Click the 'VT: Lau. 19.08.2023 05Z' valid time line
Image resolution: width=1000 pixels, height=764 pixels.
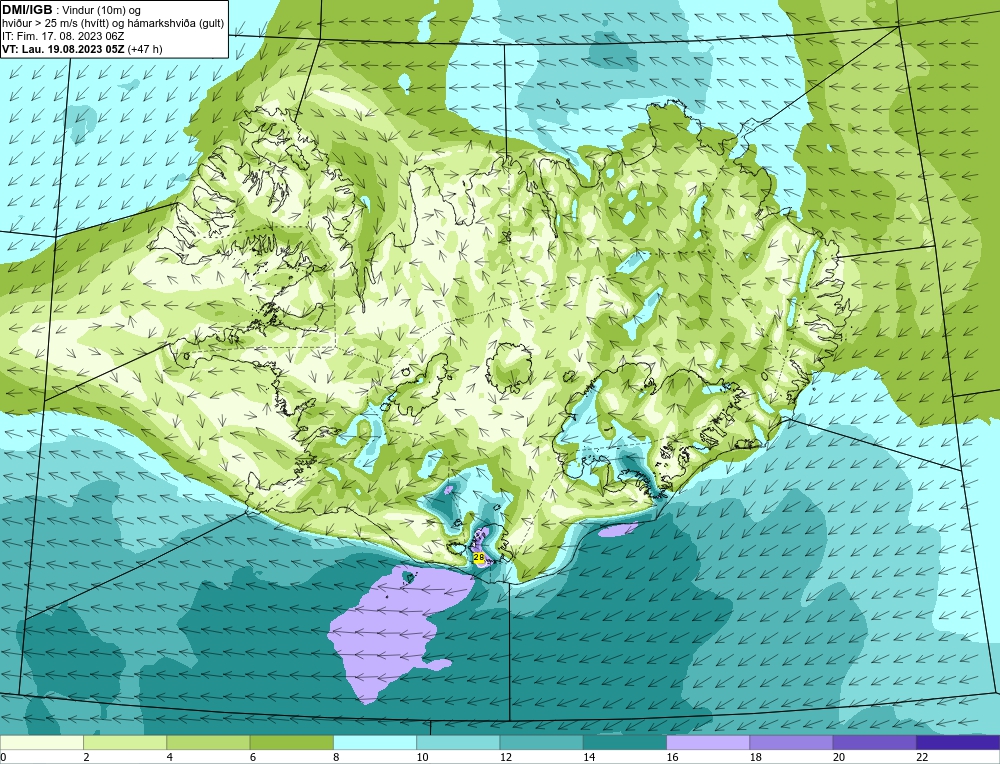[64, 49]
